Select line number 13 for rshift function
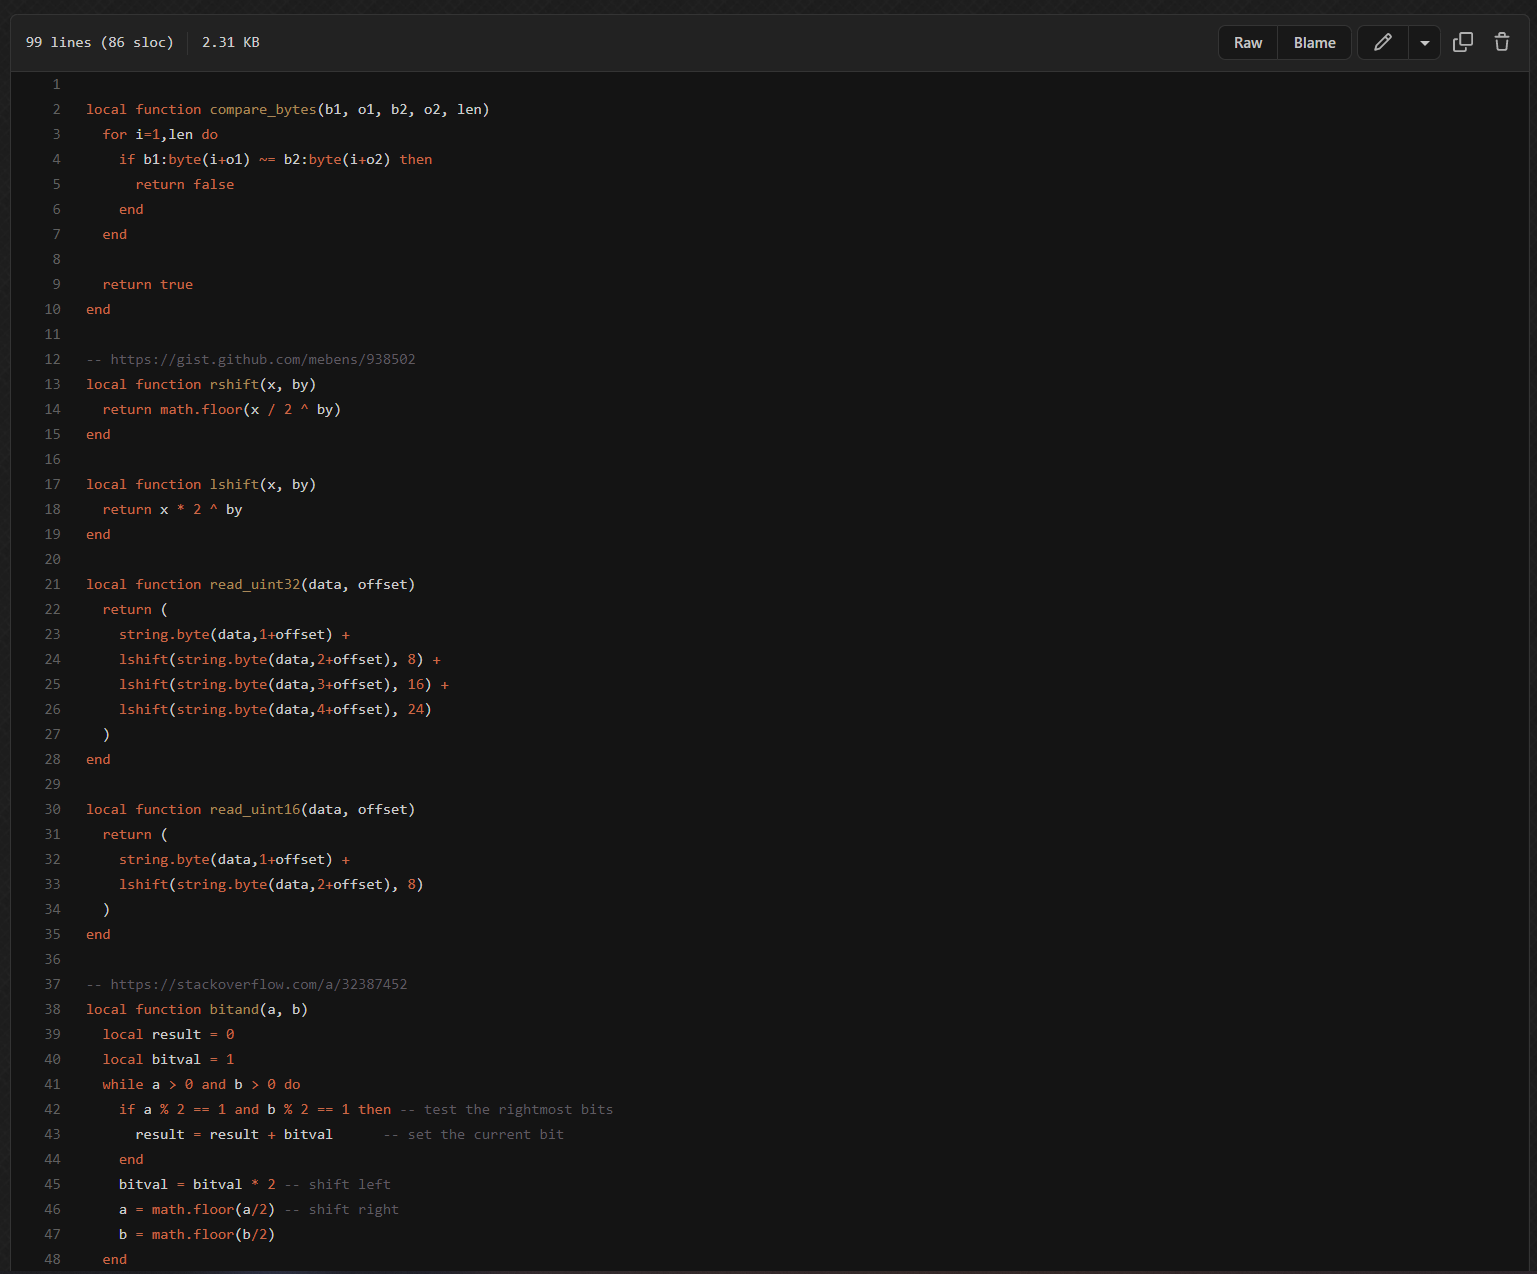This screenshot has height=1274, width=1537. [52, 384]
